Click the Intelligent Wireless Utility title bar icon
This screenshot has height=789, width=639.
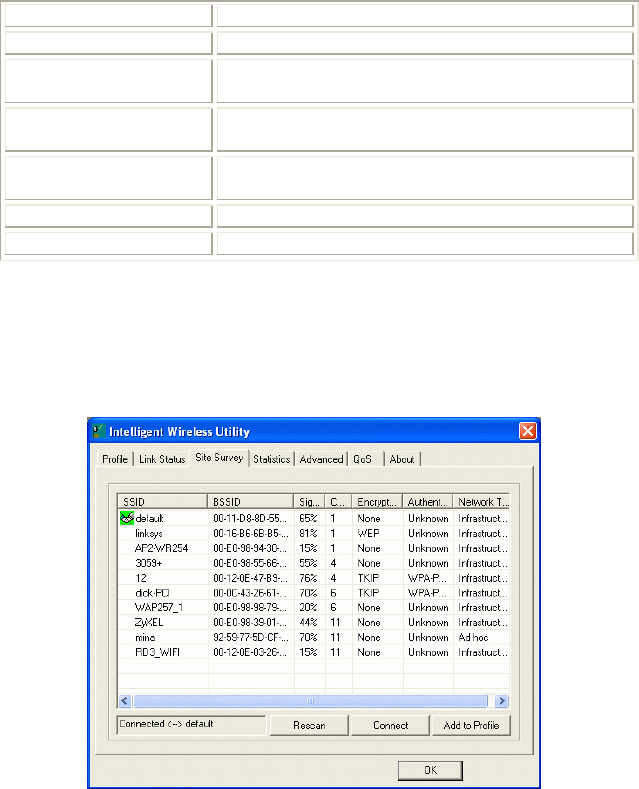[x=98, y=431]
